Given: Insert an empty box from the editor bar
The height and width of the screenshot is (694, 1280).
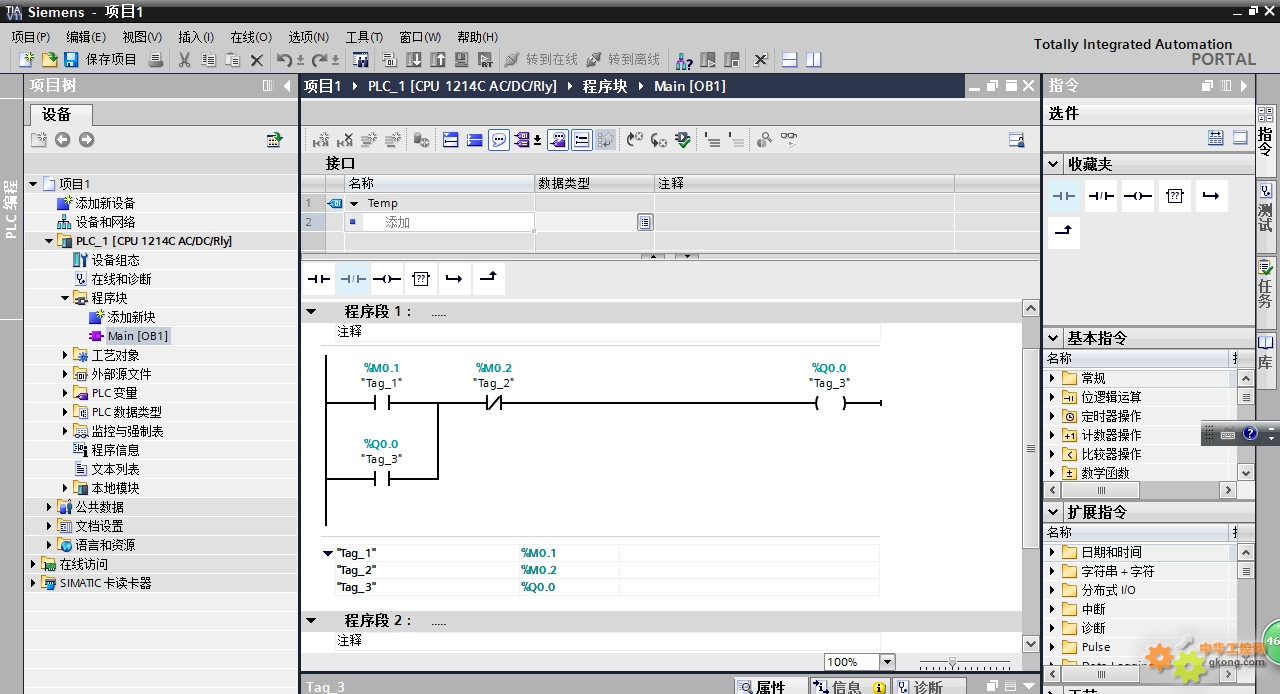Looking at the screenshot, I should (x=421, y=279).
